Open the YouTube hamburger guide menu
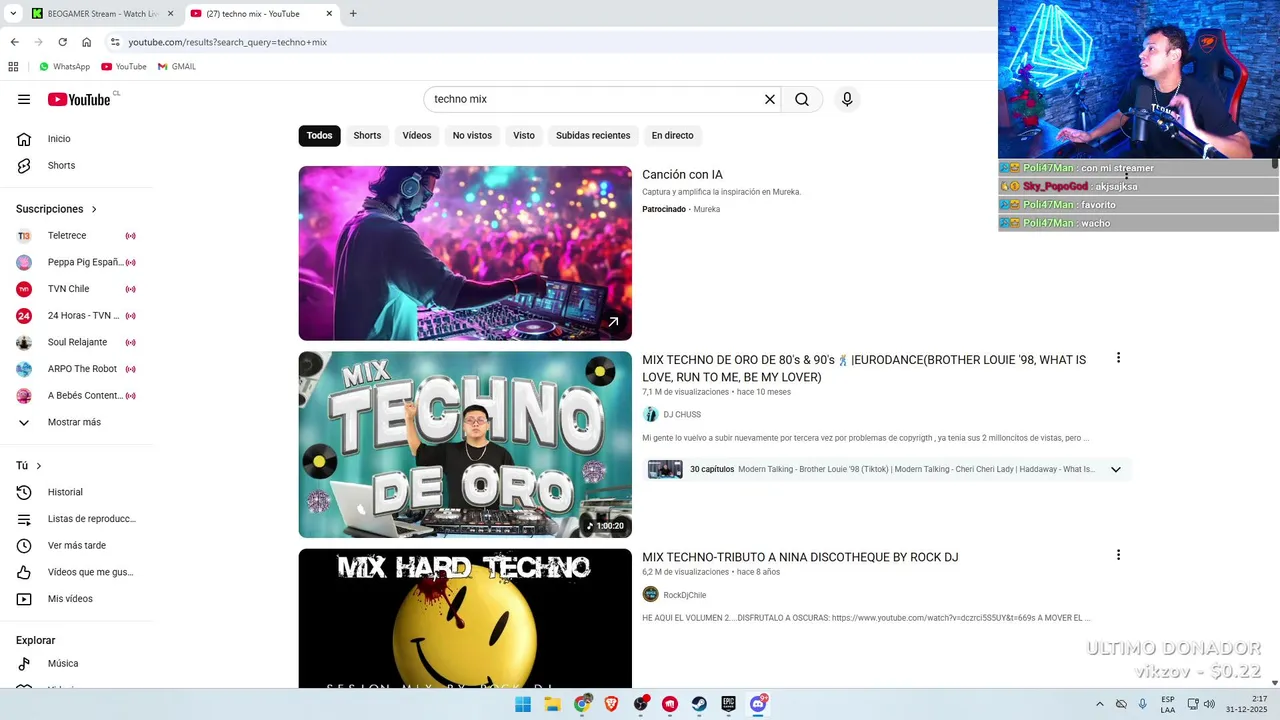 (x=24, y=99)
